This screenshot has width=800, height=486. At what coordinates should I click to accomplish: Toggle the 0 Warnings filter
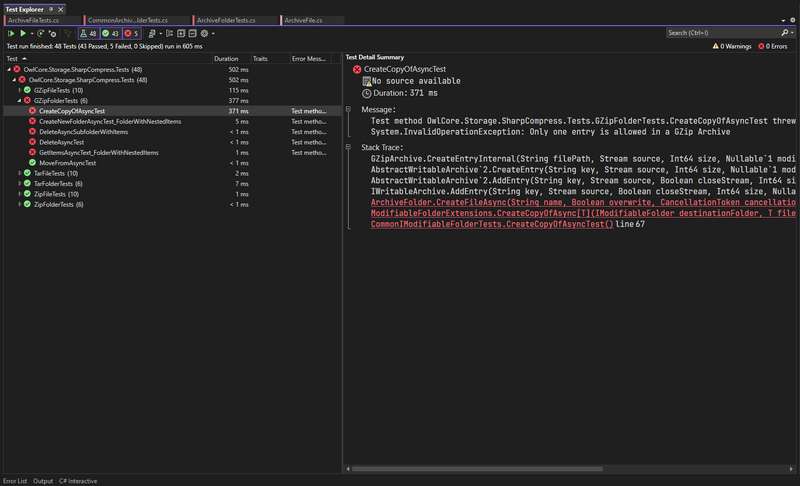(x=732, y=46)
